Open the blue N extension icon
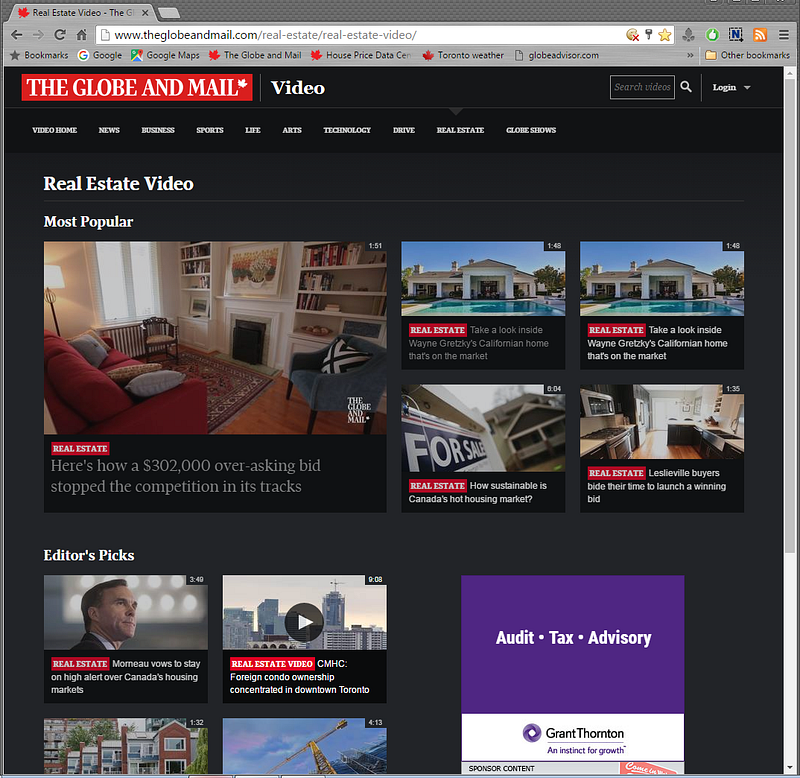 (x=736, y=35)
